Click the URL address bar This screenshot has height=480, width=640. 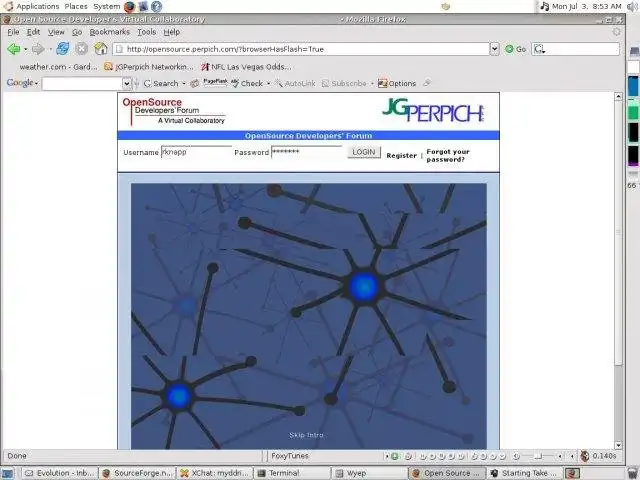tap(301, 49)
